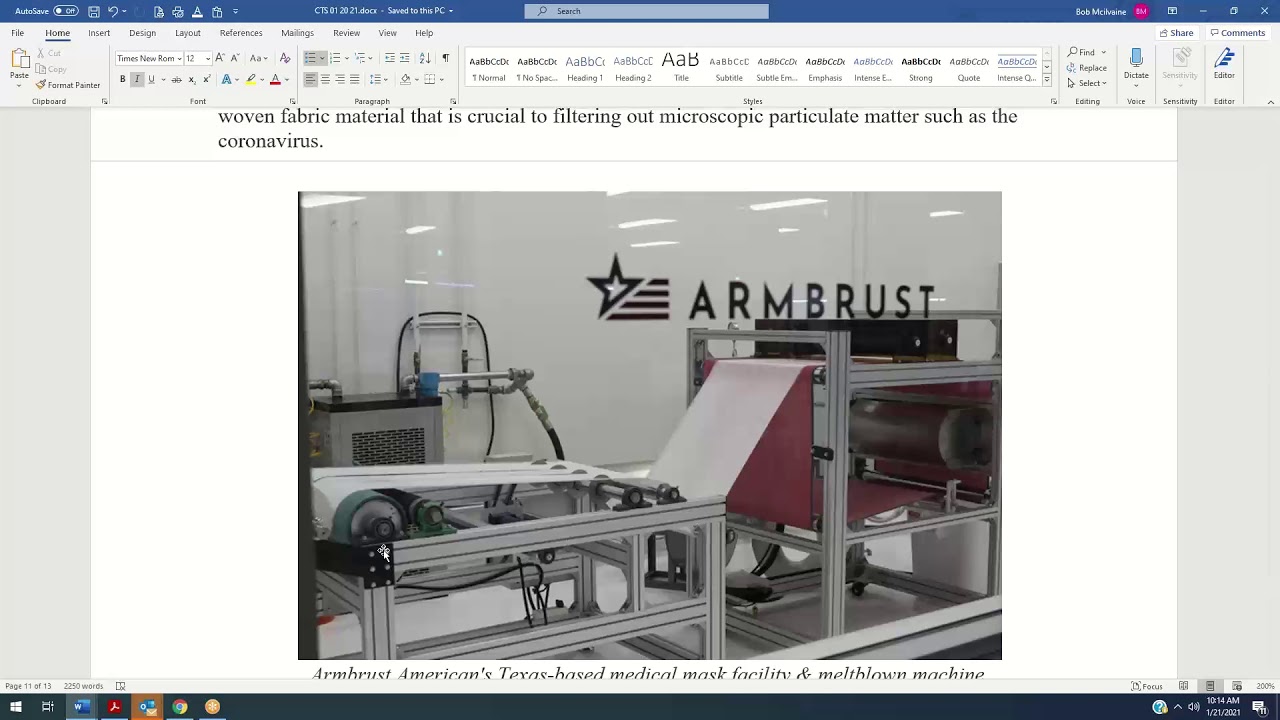The height and width of the screenshot is (720, 1280).
Task: Click Clear All Formatting icon
Action: pyautogui.click(x=285, y=58)
